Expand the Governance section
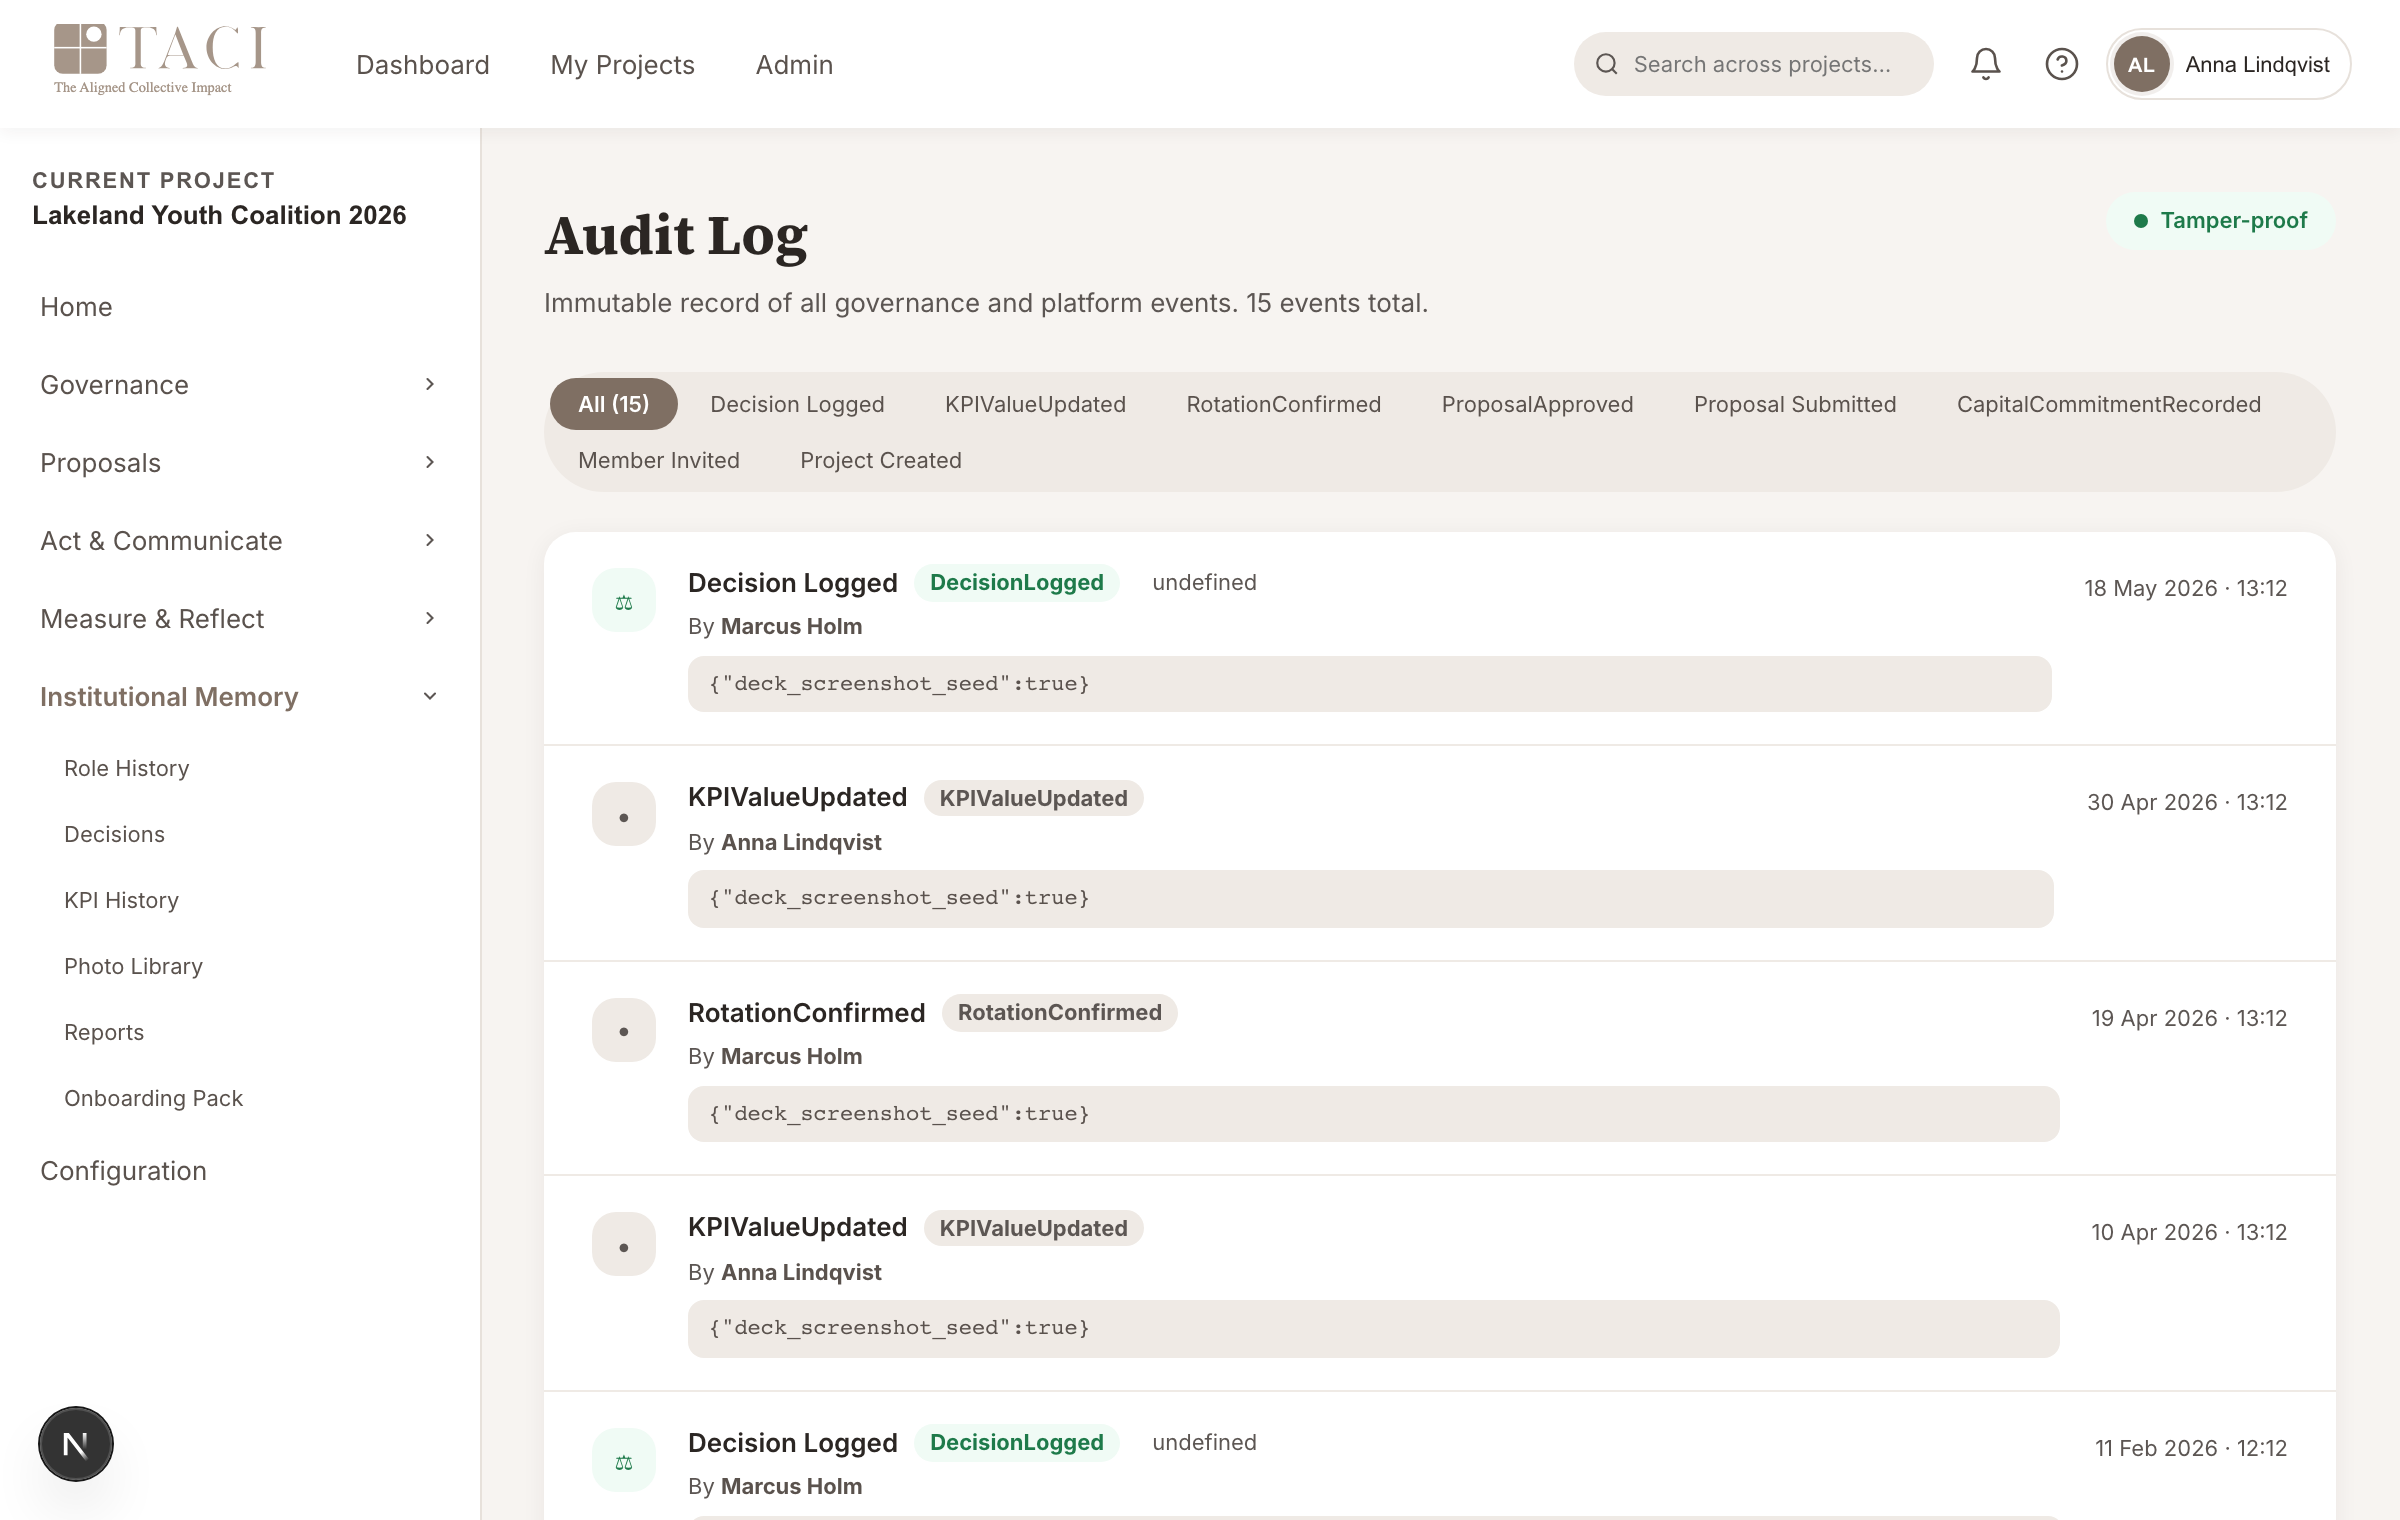2400x1520 pixels. (x=240, y=385)
